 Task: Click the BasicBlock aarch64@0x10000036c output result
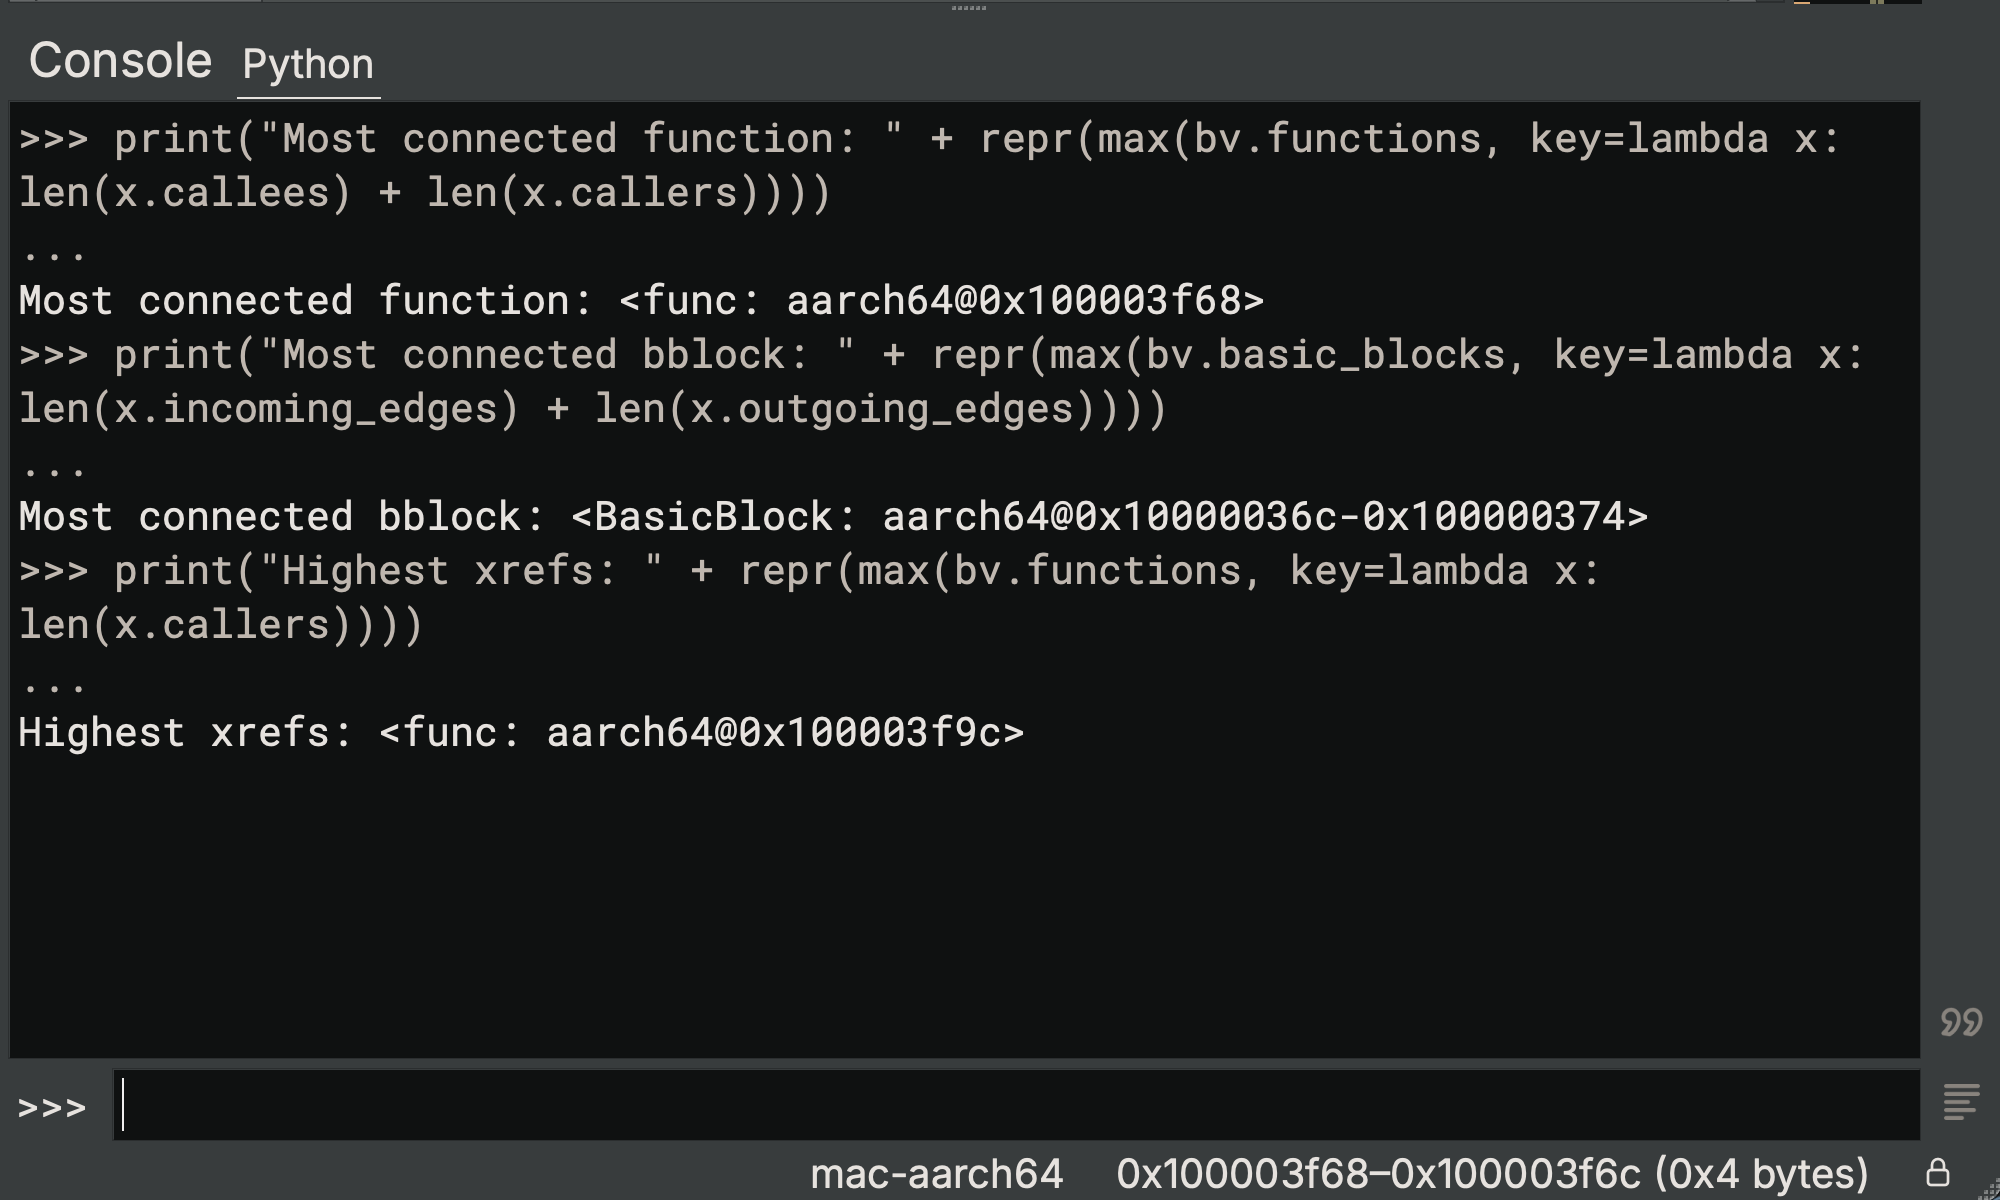pyautogui.click(x=1109, y=517)
